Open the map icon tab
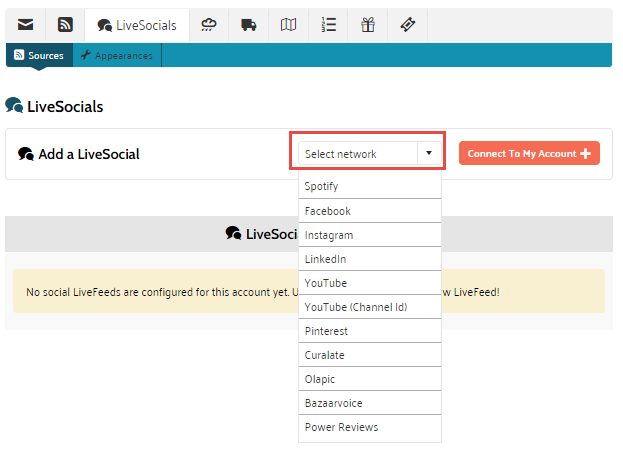The width and height of the screenshot is (623, 454). click(x=288, y=25)
